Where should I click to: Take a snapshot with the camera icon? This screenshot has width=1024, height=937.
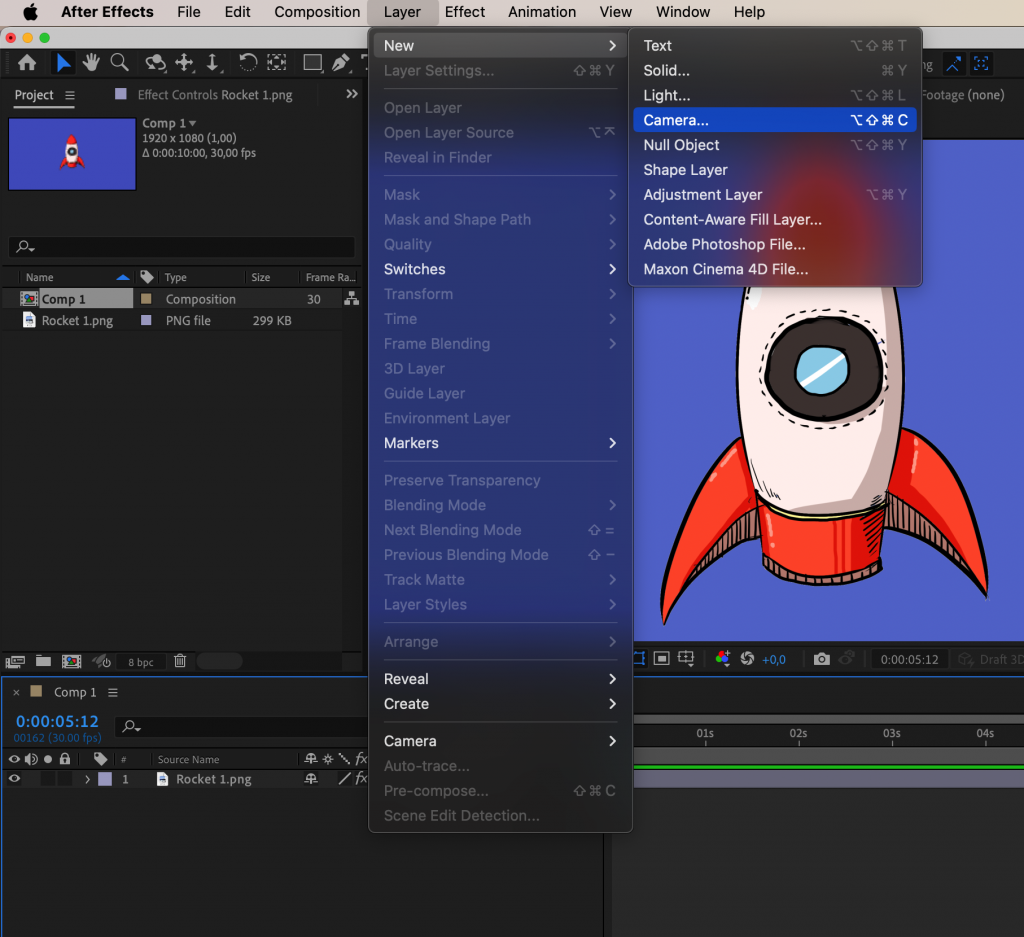pos(822,659)
